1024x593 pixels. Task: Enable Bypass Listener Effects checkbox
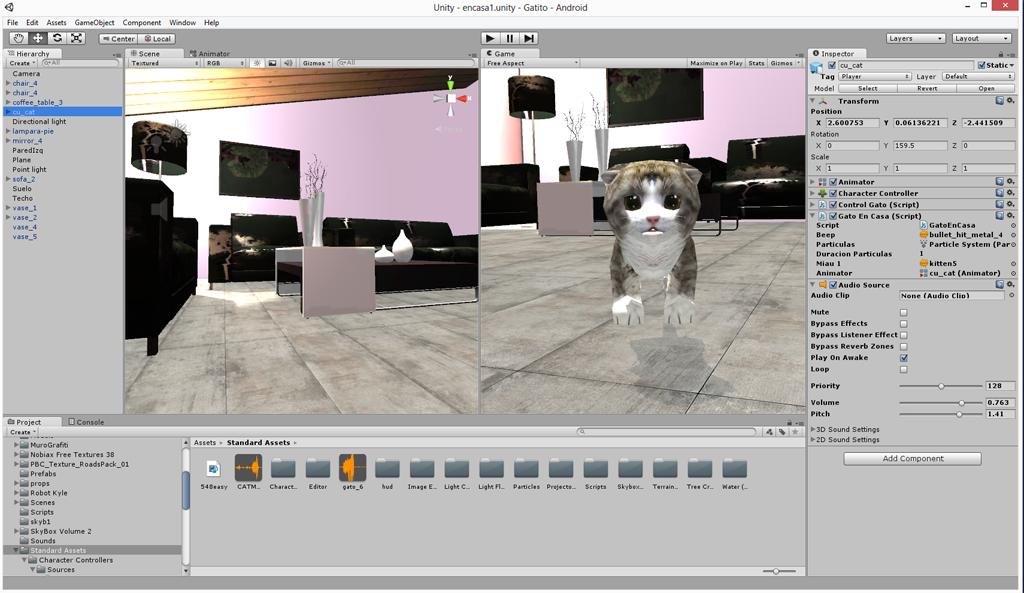(904, 335)
